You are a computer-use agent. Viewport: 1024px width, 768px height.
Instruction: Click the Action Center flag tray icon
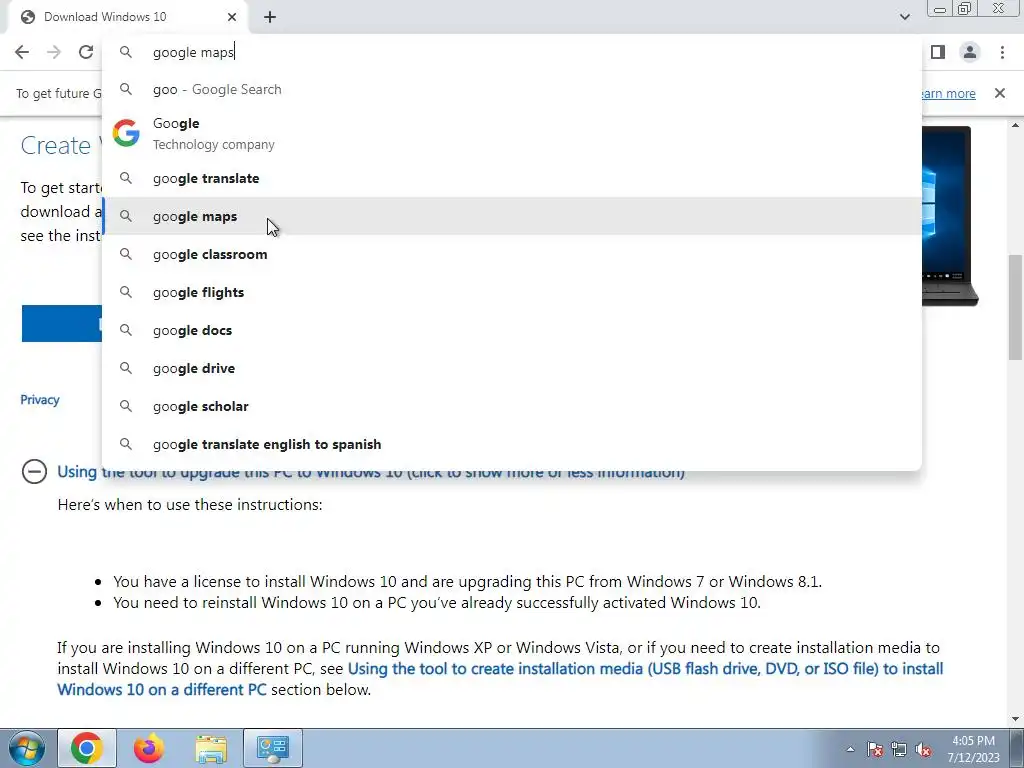(x=875, y=749)
